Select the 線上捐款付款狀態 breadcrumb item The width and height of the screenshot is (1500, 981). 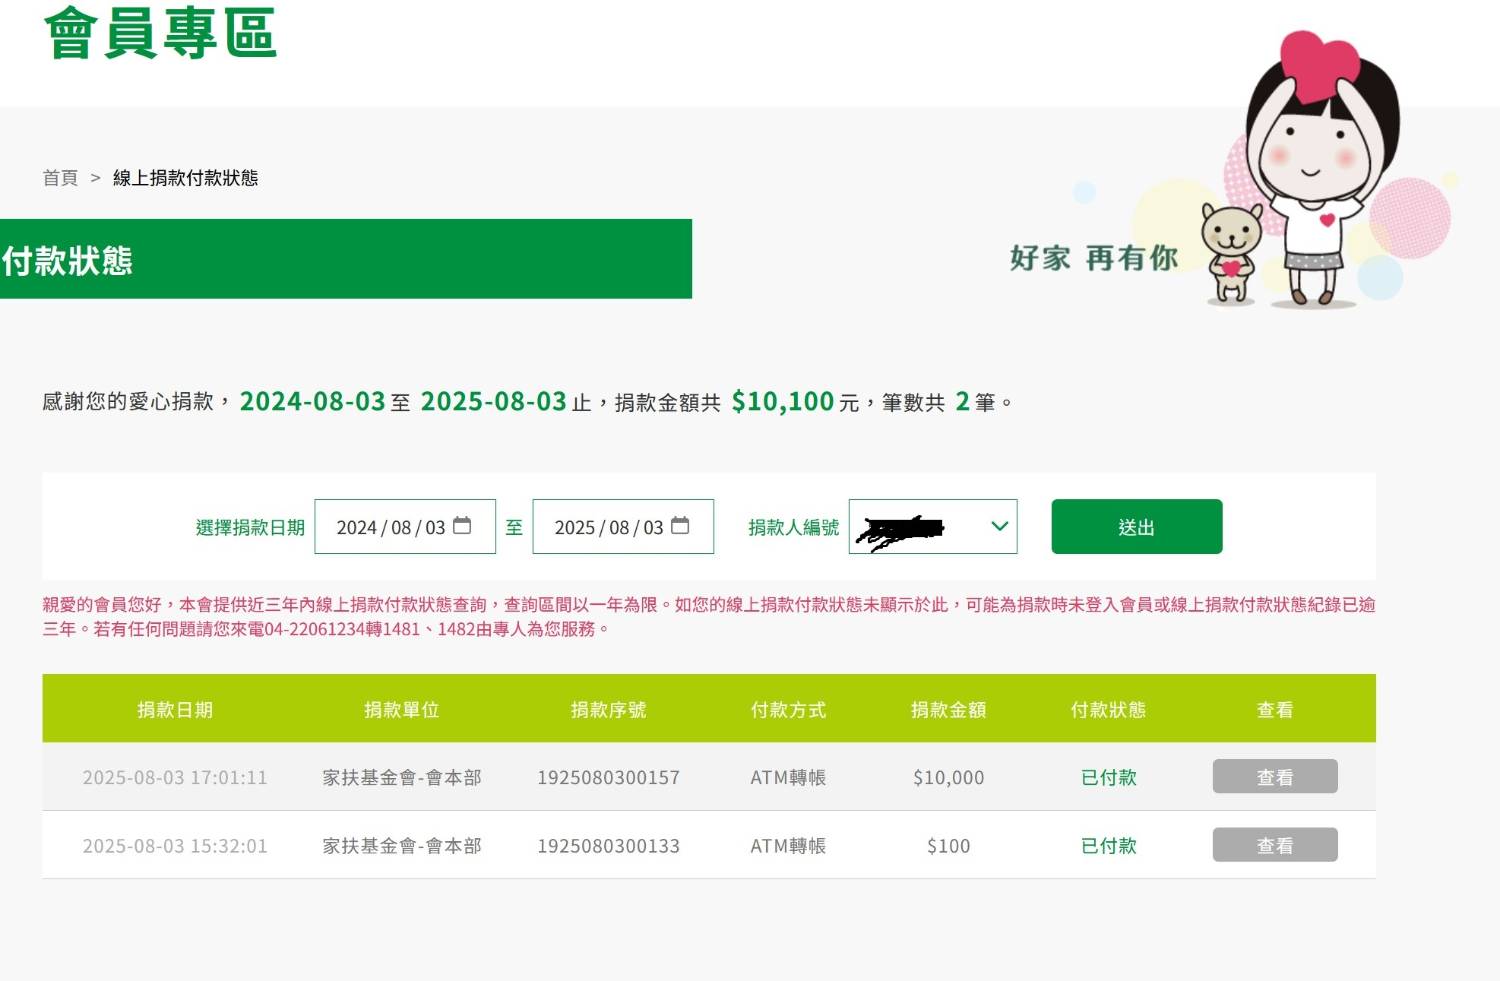(x=185, y=178)
